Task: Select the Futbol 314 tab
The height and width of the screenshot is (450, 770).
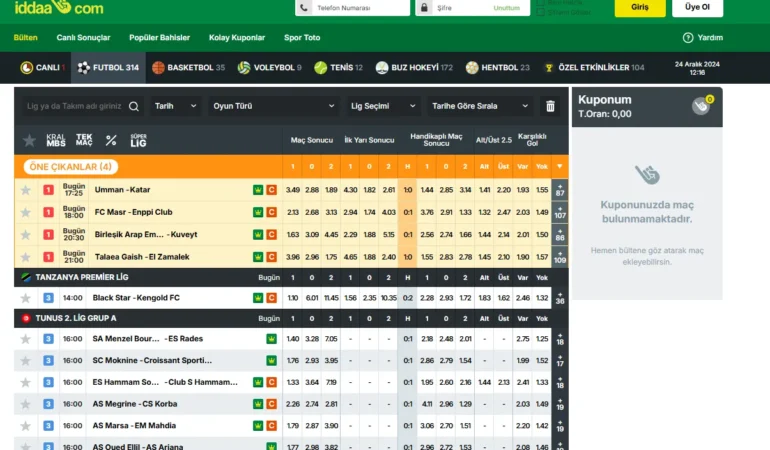Action: [x=109, y=68]
